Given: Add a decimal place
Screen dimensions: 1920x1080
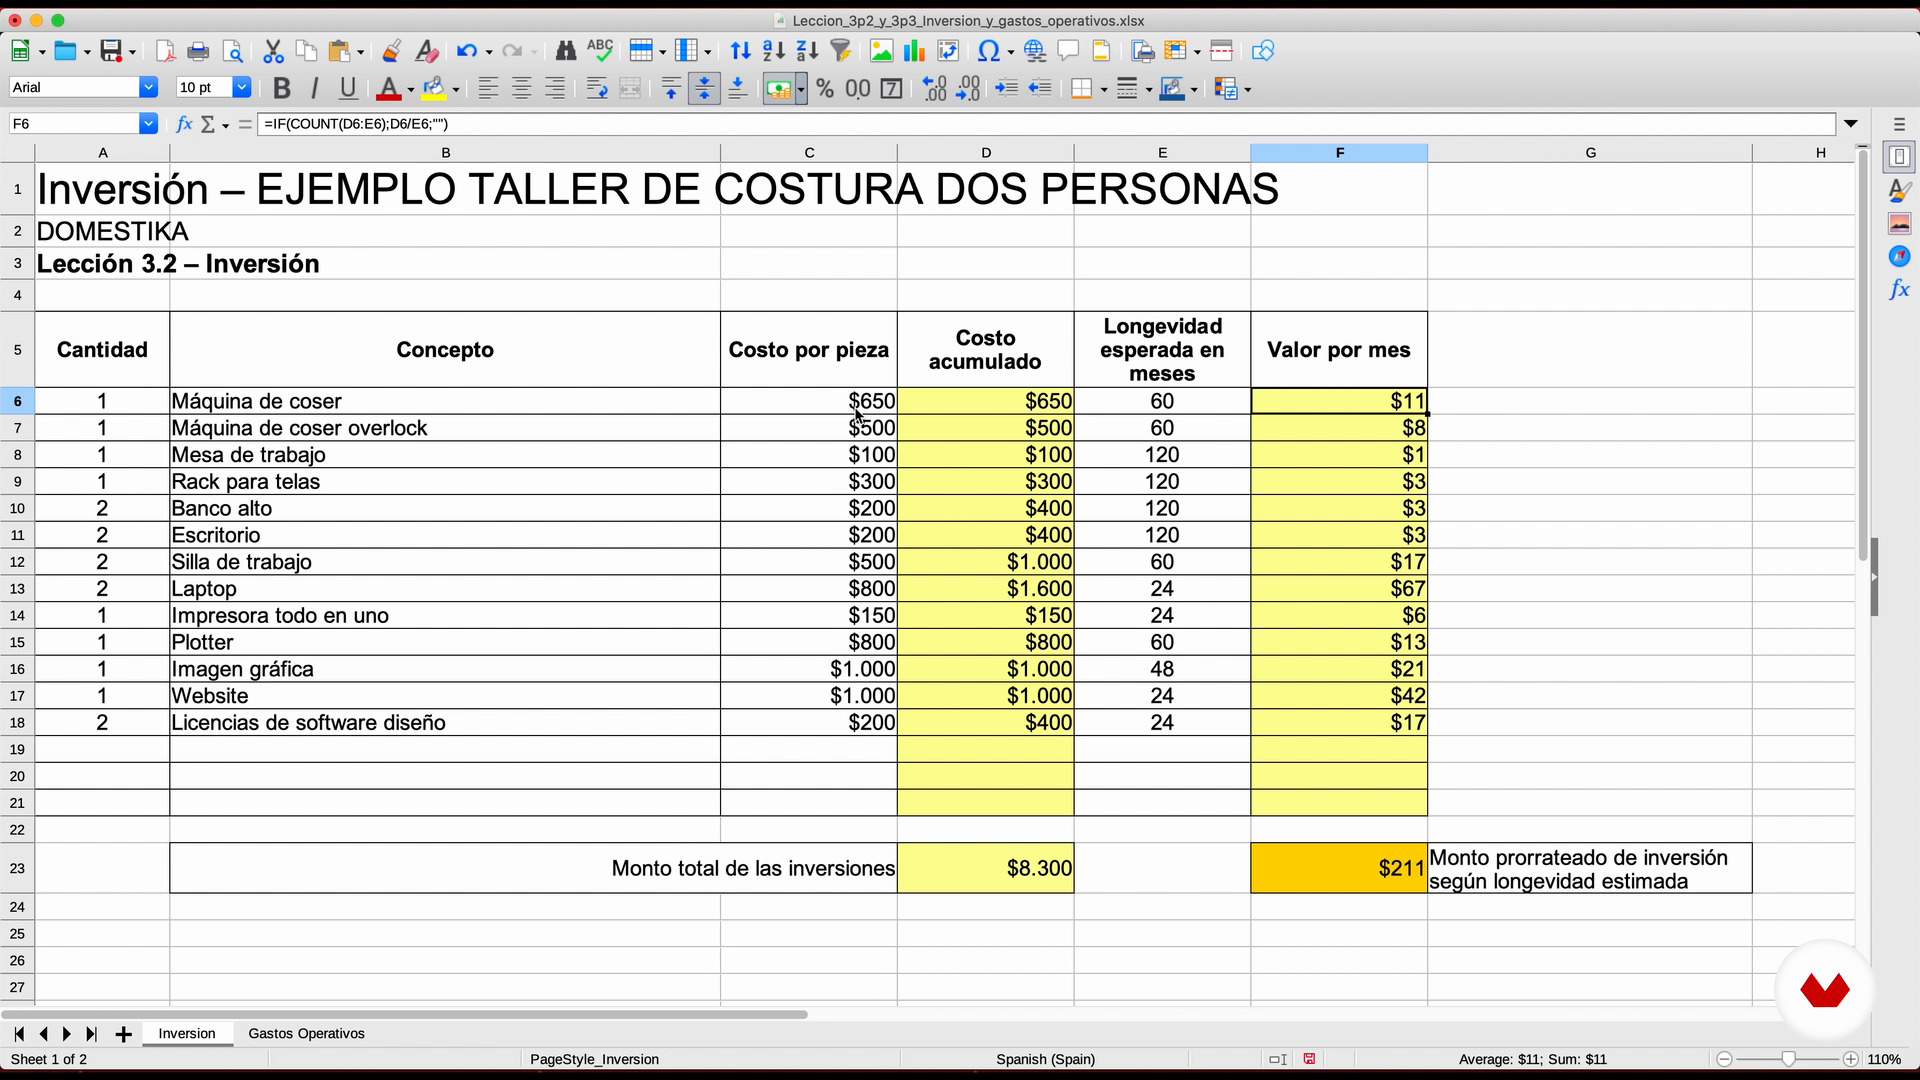Looking at the screenshot, I should click(934, 89).
